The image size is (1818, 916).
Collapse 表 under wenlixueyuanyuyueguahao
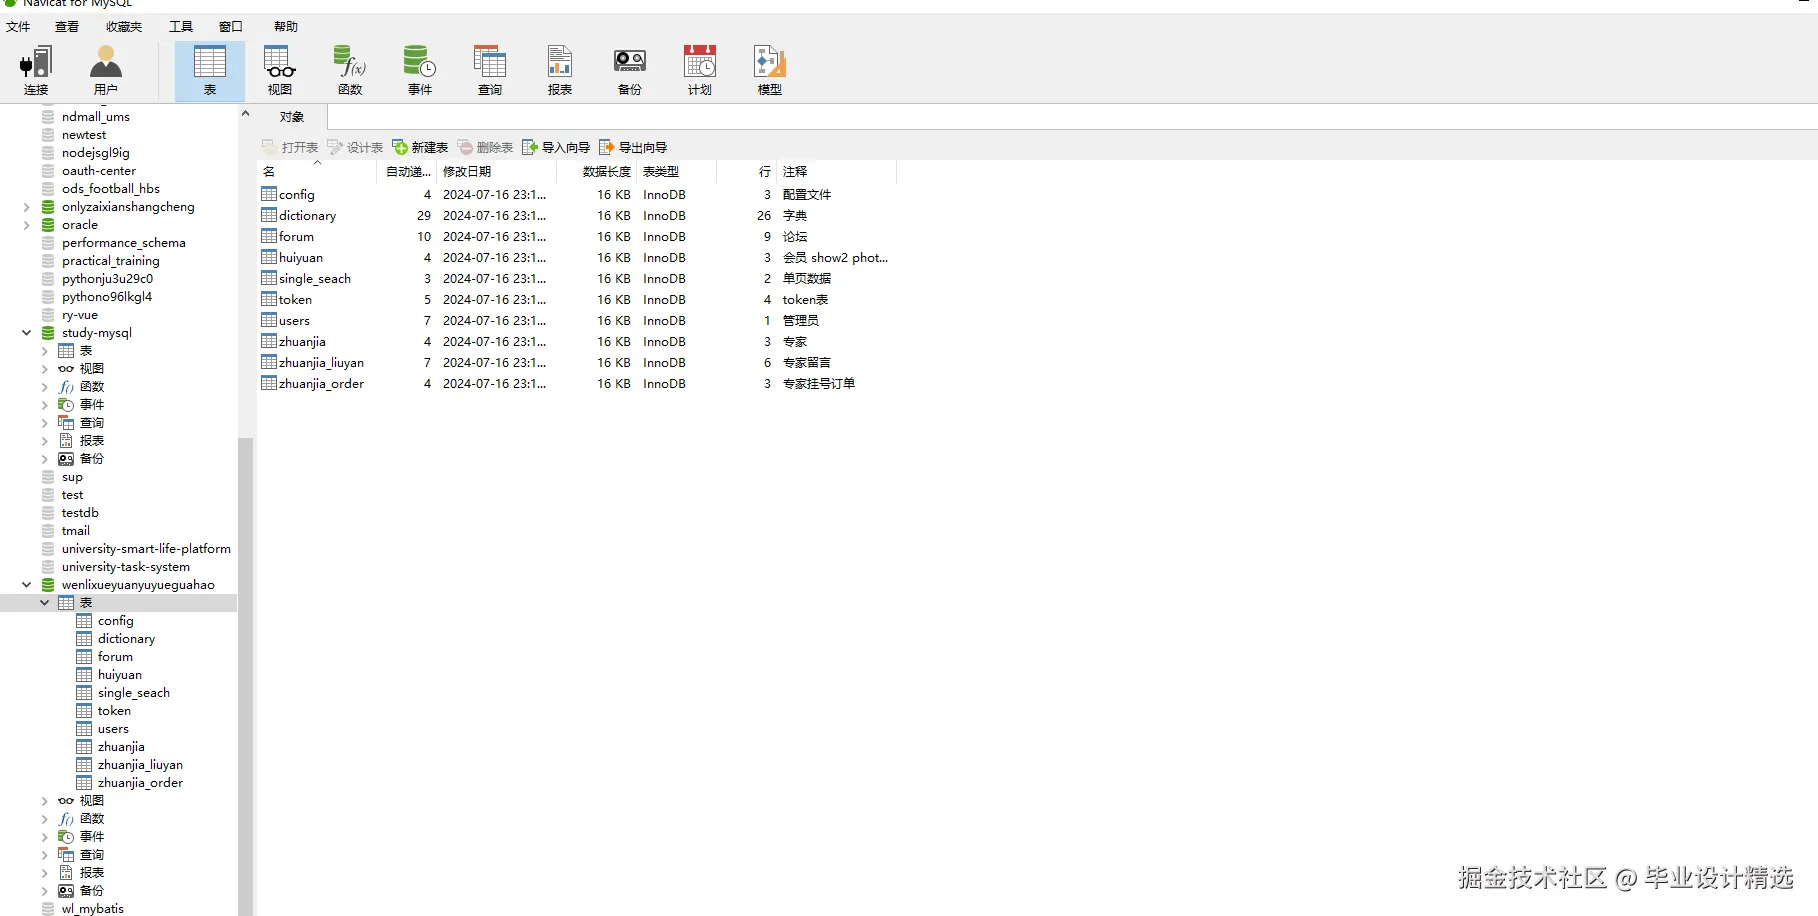tap(45, 603)
